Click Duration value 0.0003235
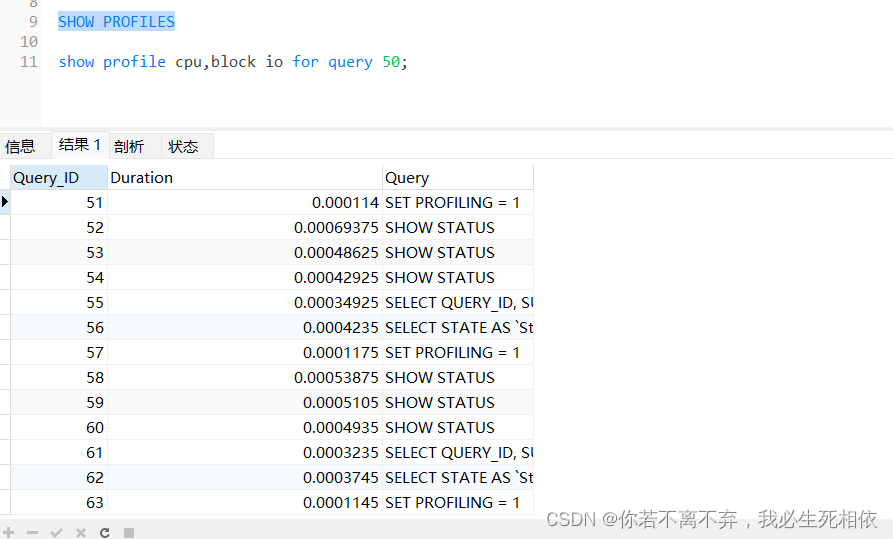The height and width of the screenshot is (539, 893). click(245, 453)
